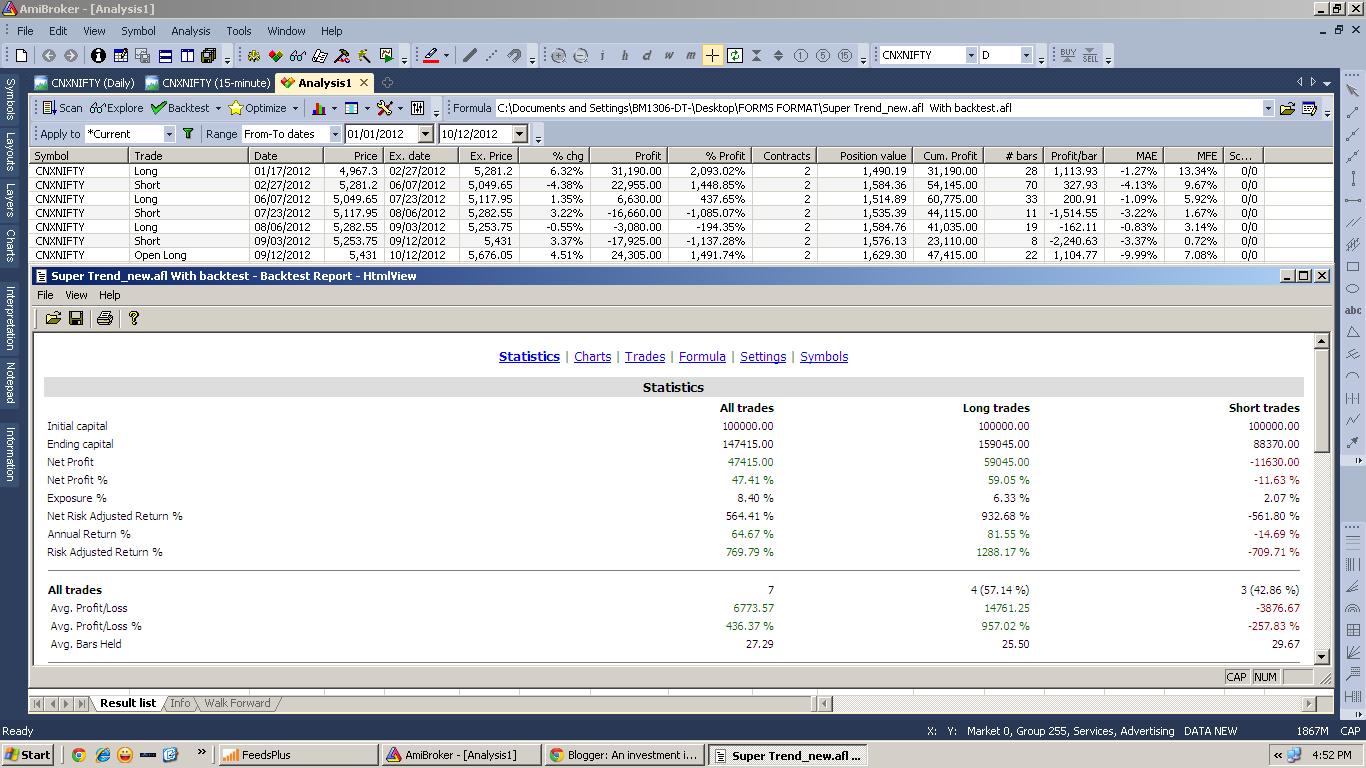Select the weekly 'w' interval button
This screenshot has width=1366, height=768.
click(x=669, y=56)
